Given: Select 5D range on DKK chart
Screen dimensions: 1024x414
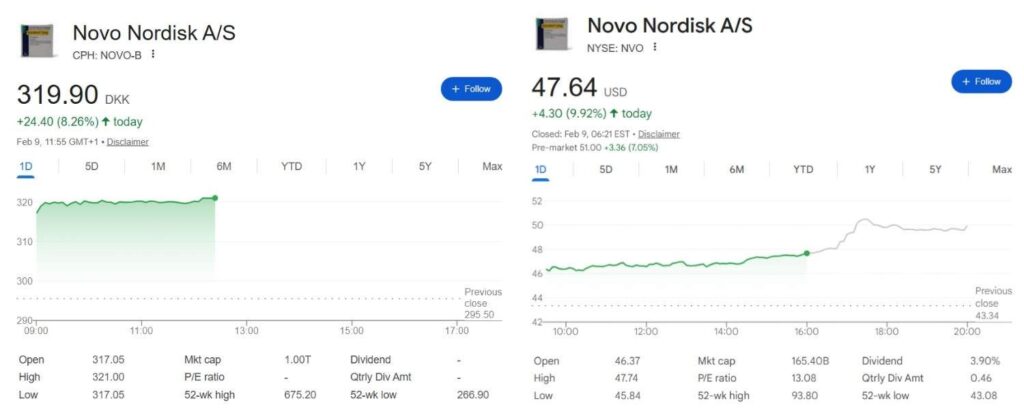Looking at the screenshot, I should coord(92,166).
